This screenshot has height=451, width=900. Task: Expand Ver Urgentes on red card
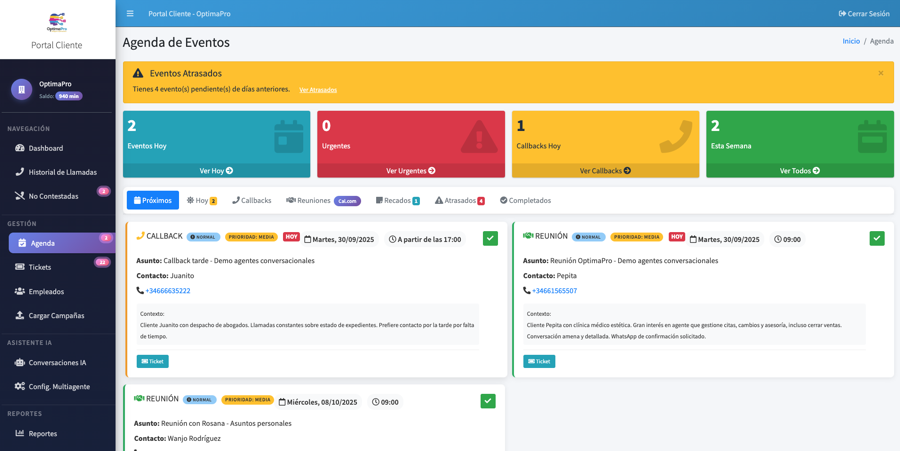click(x=411, y=171)
